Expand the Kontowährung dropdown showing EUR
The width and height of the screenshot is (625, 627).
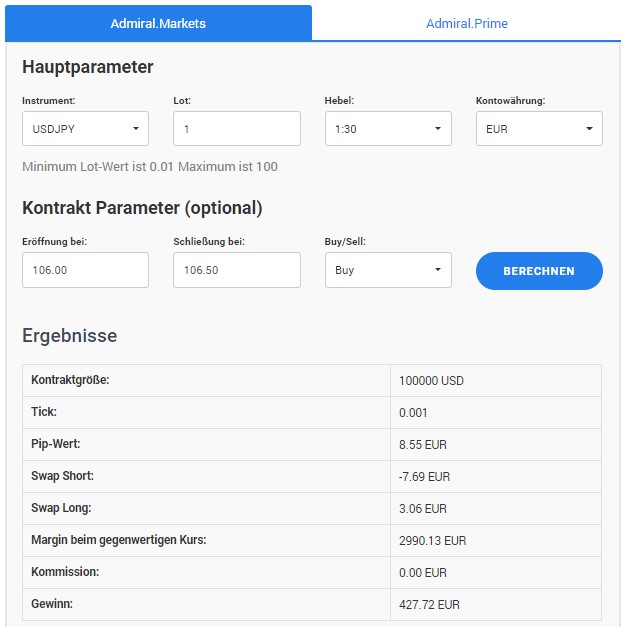(539, 129)
